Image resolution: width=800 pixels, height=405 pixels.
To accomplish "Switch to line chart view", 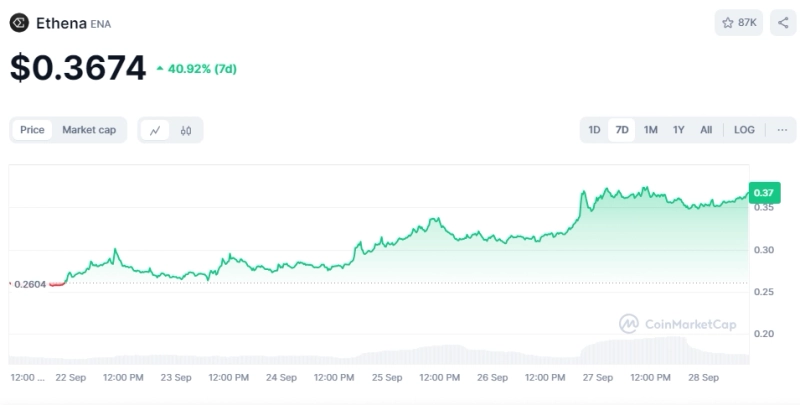I will click(155, 130).
